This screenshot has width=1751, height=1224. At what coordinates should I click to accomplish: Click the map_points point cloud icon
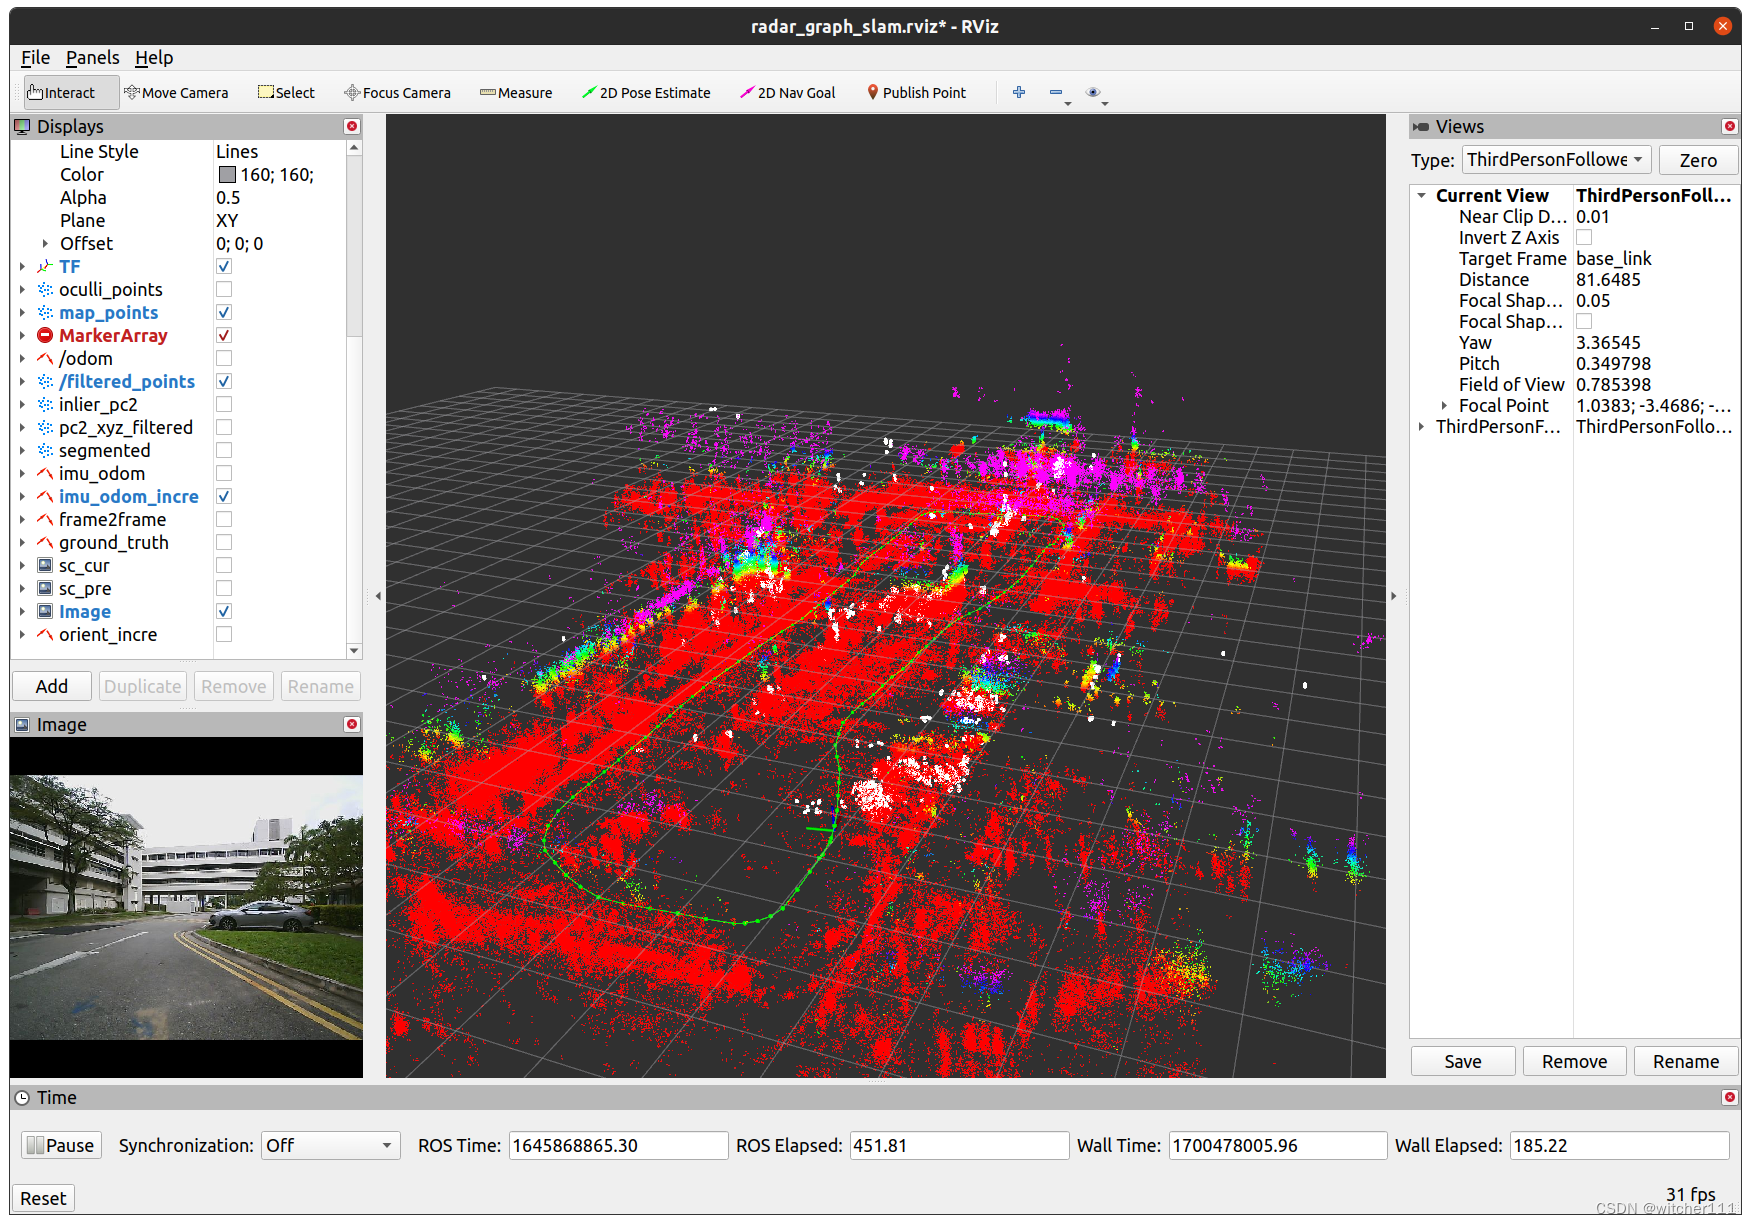(45, 312)
